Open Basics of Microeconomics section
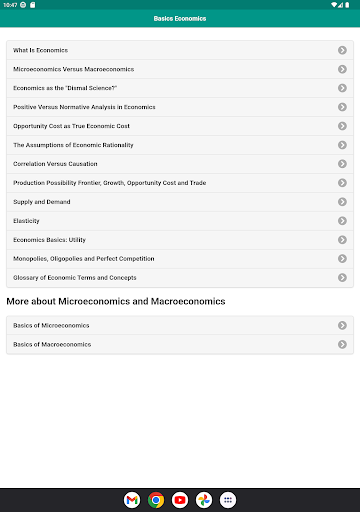Screen dimensions: 360x512 [x=180, y=325]
